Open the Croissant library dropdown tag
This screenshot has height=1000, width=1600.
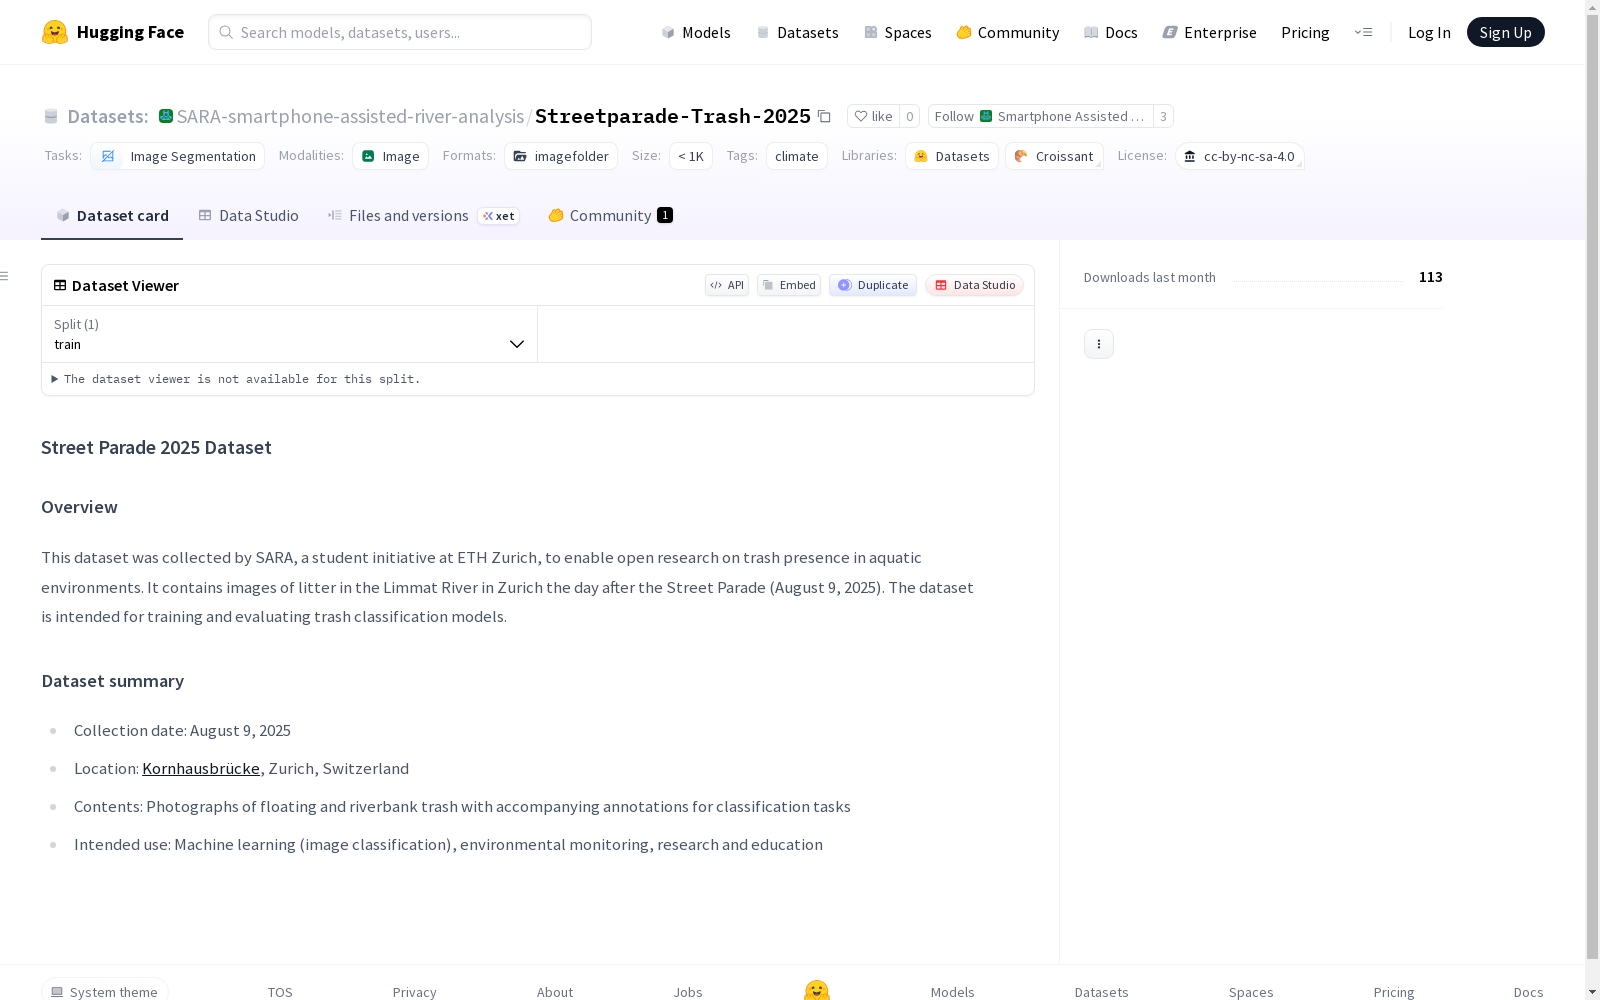(x=1054, y=156)
